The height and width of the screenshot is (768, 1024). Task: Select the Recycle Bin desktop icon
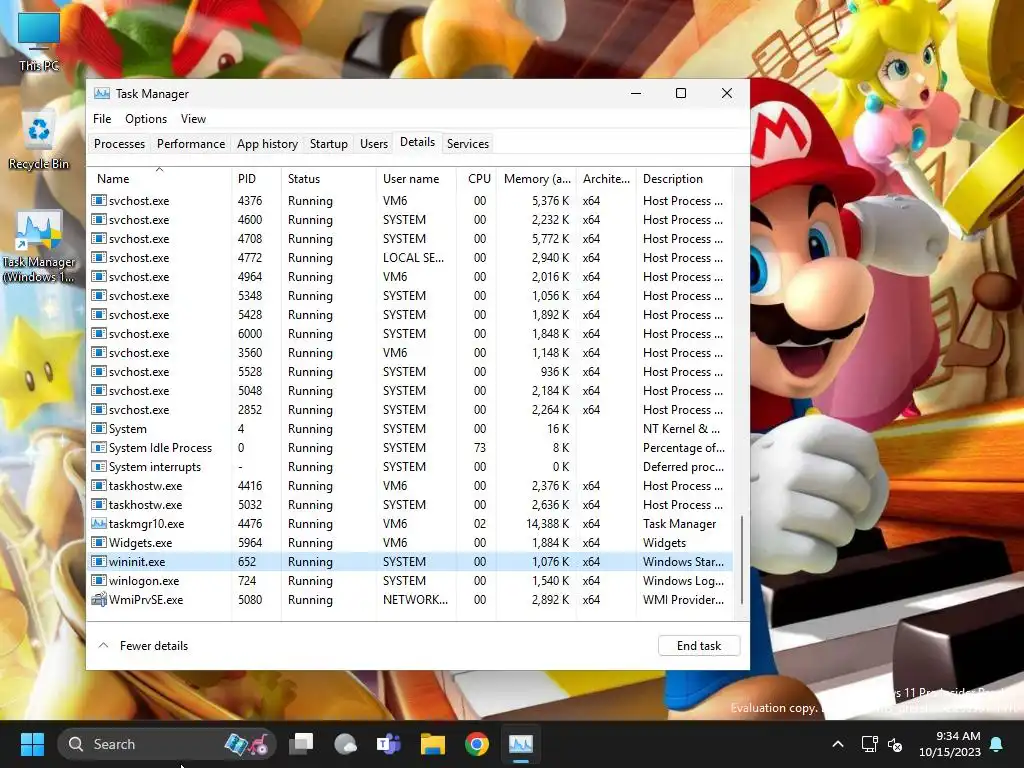tap(39, 140)
